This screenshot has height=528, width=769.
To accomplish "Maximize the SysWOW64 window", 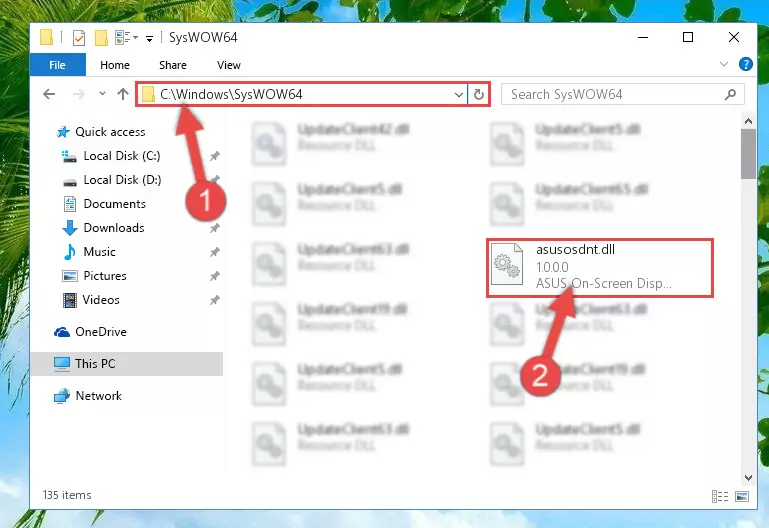I will pyautogui.click(x=688, y=37).
